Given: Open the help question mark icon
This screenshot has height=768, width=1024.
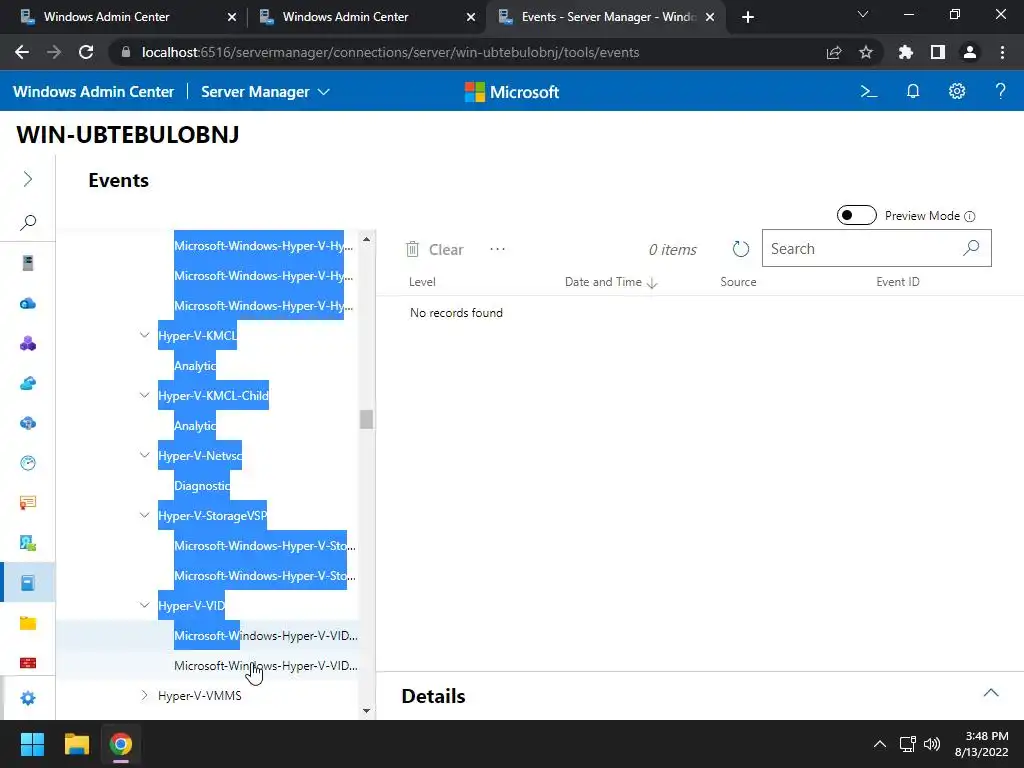Looking at the screenshot, I should [1000, 91].
